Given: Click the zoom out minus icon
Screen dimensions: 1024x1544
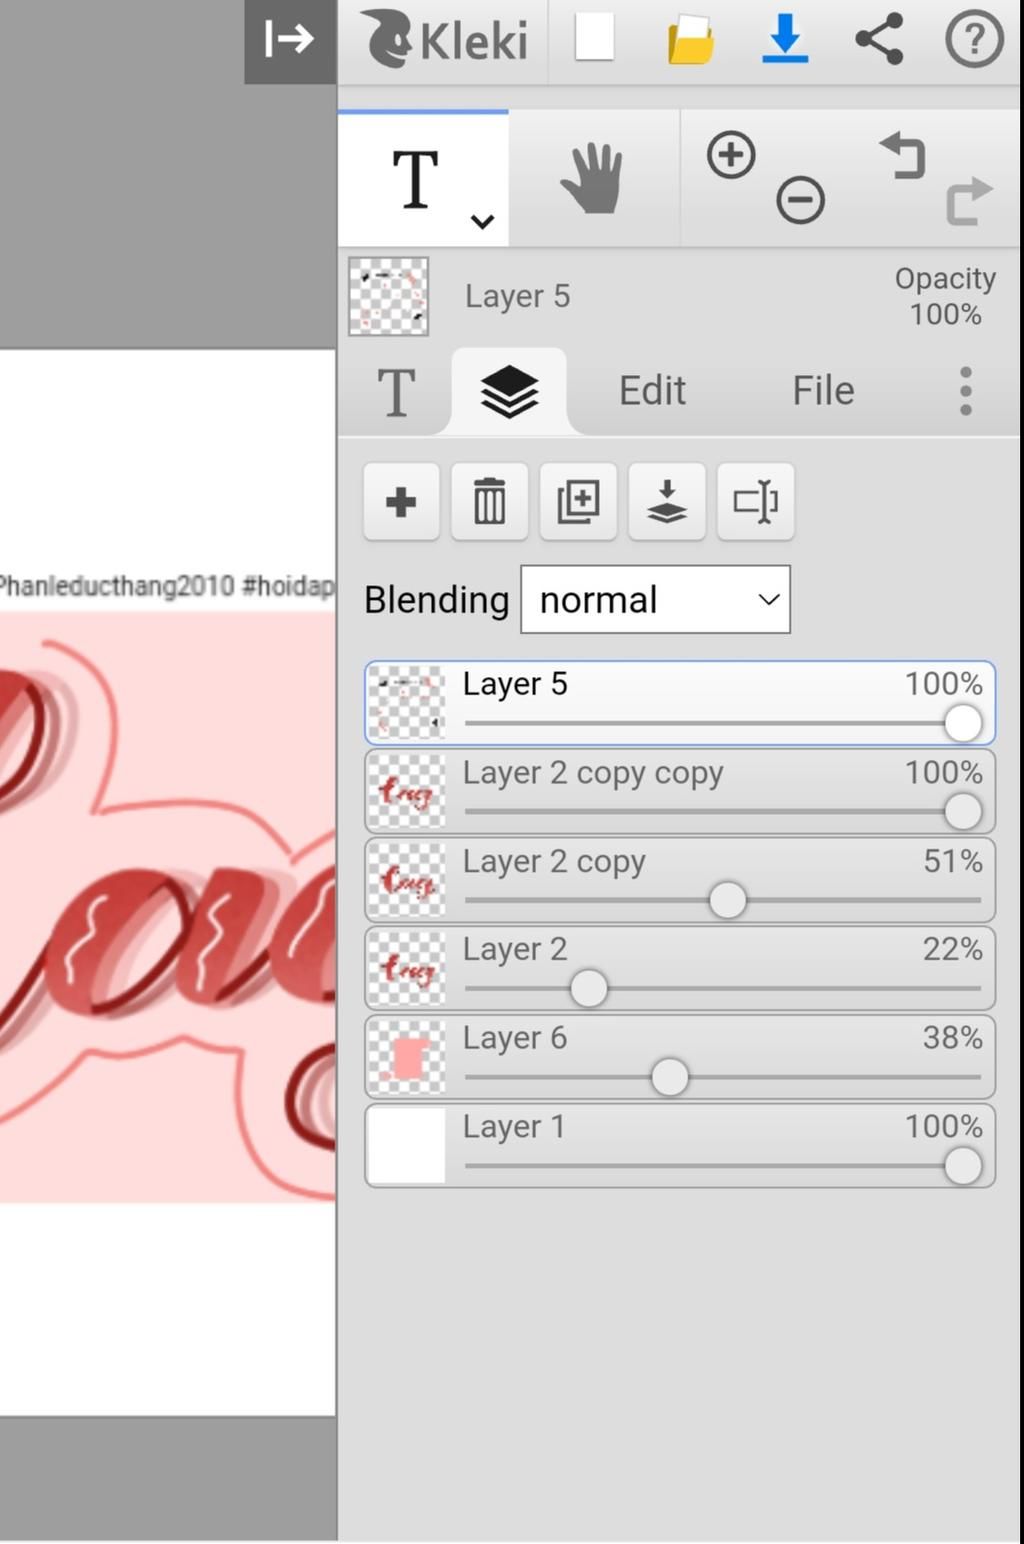Looking at the screenshot, I should click(x=800, y=200).
